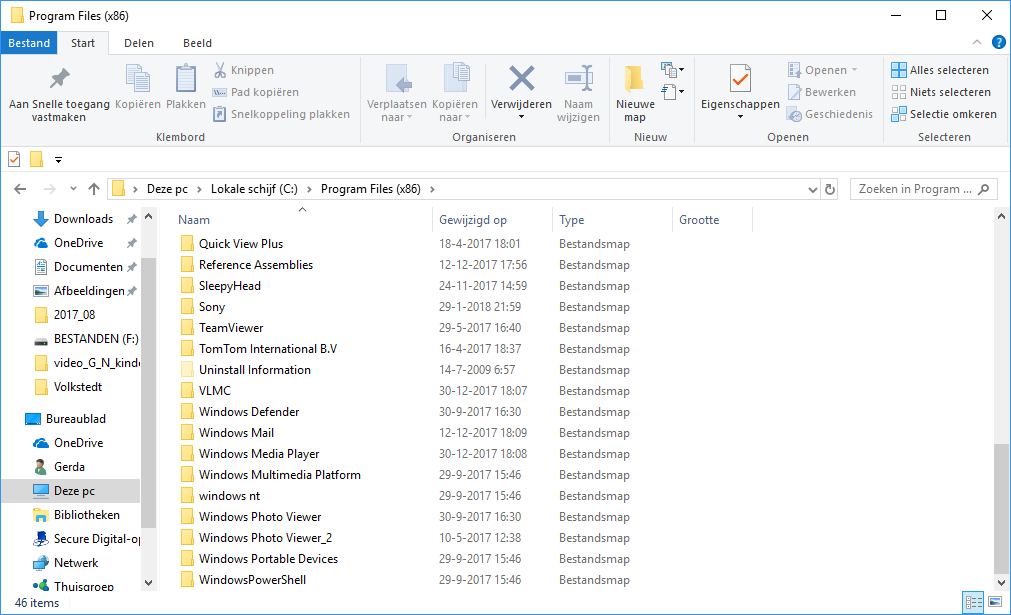Refresh the folder view in address bar
Image resolution: width=1011 pixels, height=615 pixels.
point(829,189)
